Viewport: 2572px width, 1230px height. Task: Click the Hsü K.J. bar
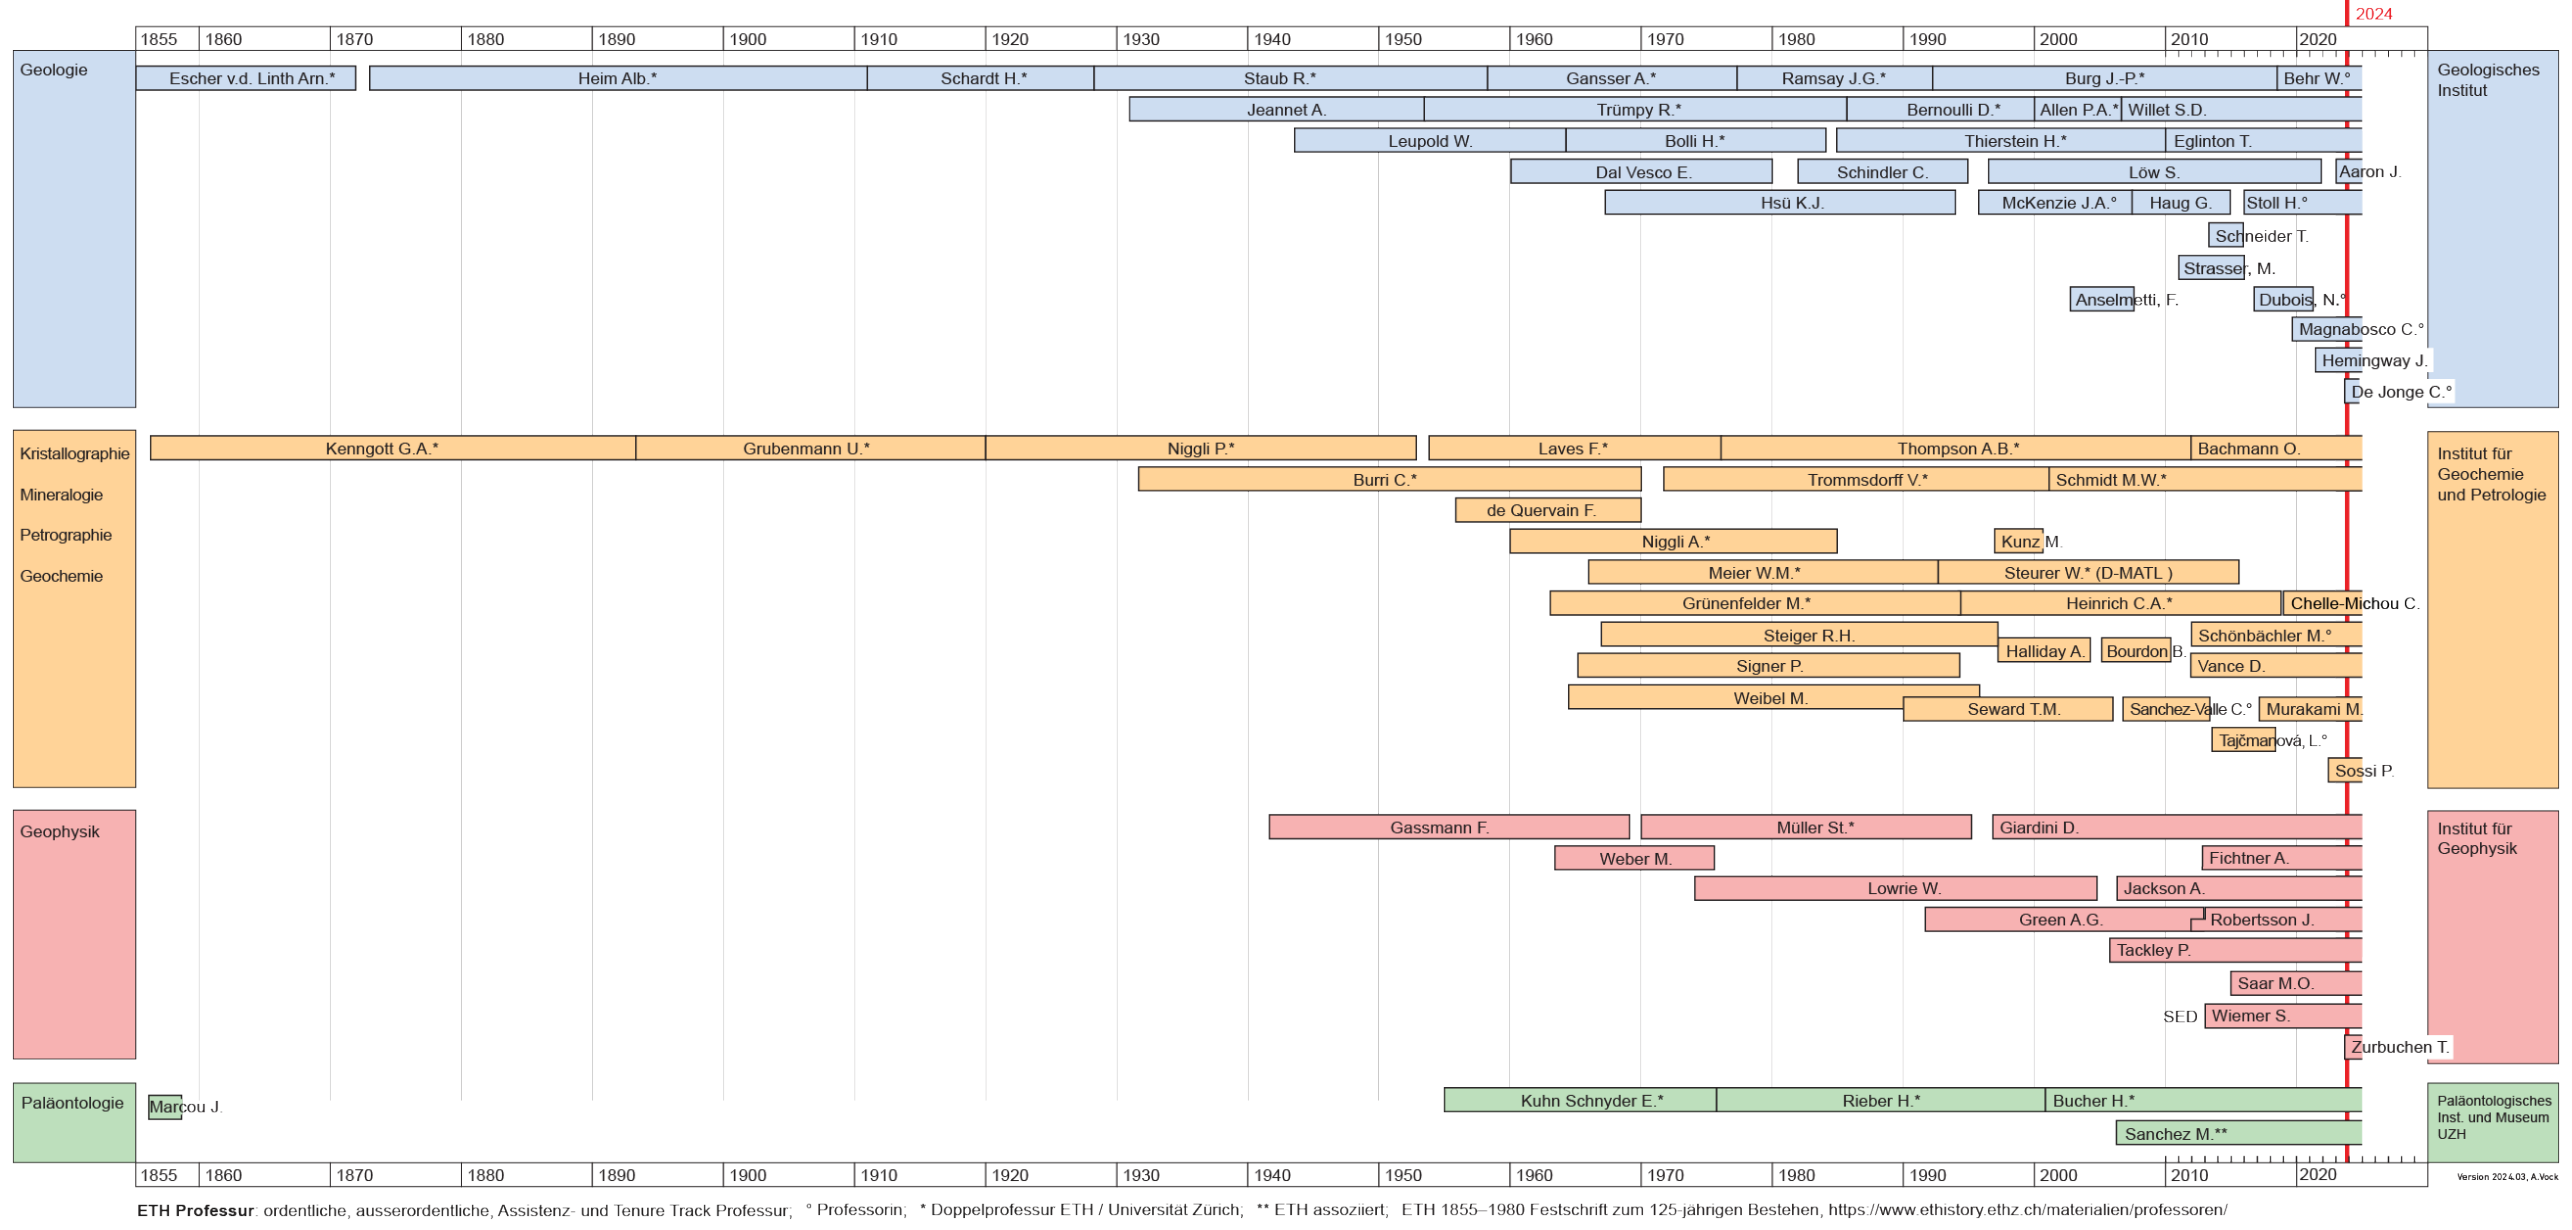pyautogui.click(x=1780, y=202)
